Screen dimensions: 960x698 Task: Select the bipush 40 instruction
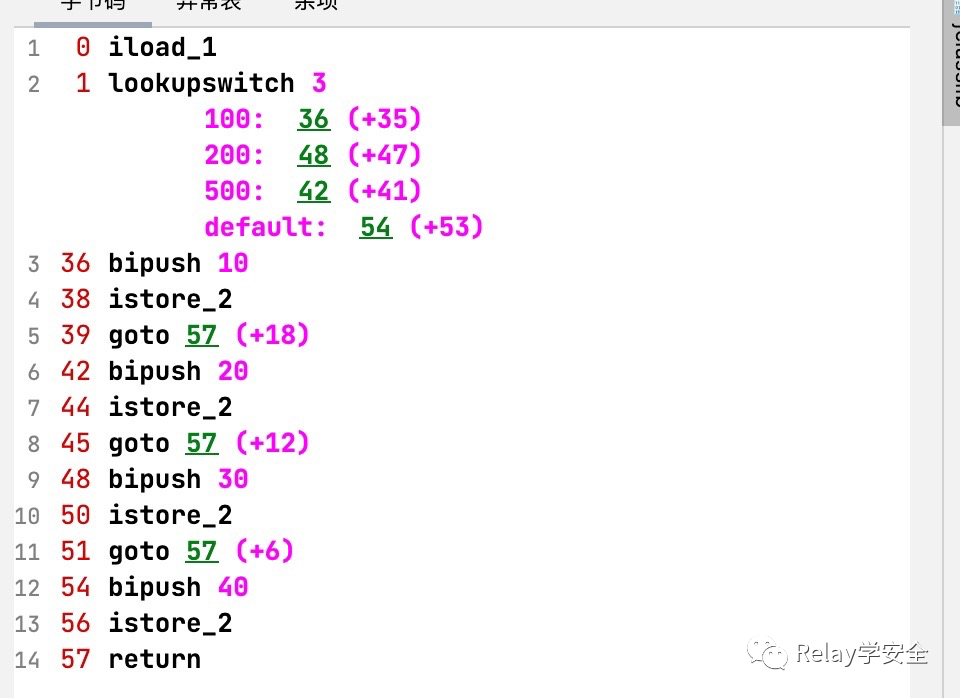[x=178, y=587]
